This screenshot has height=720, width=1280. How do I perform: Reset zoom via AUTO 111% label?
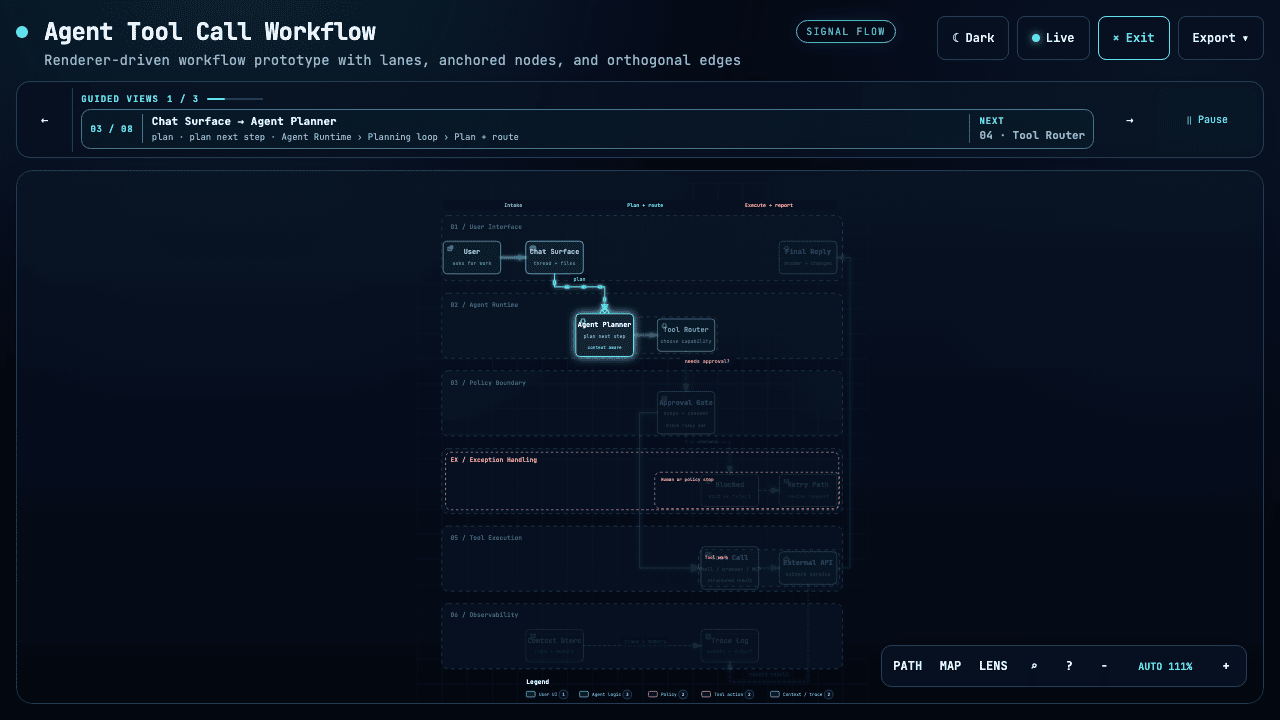[x=1165, y=666]
